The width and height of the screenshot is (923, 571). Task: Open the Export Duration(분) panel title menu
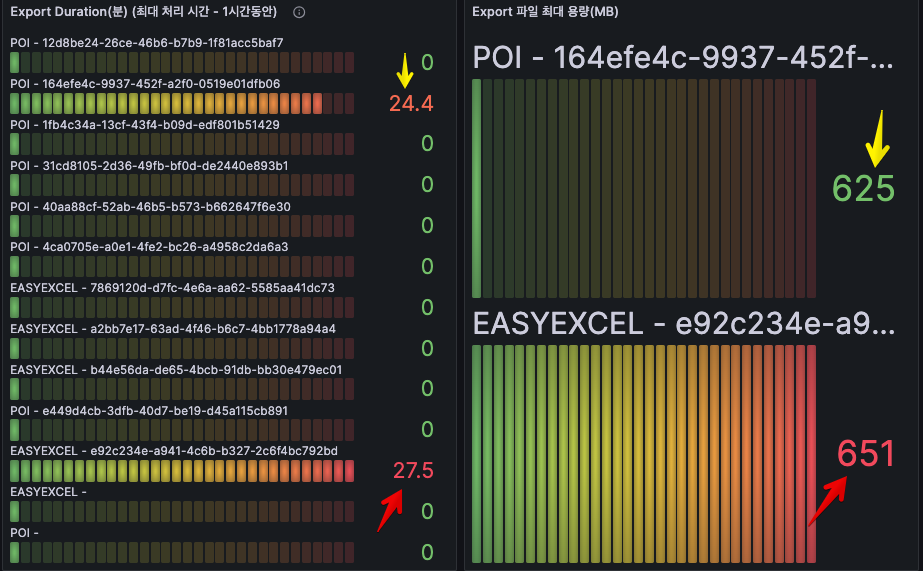(144, 12)
